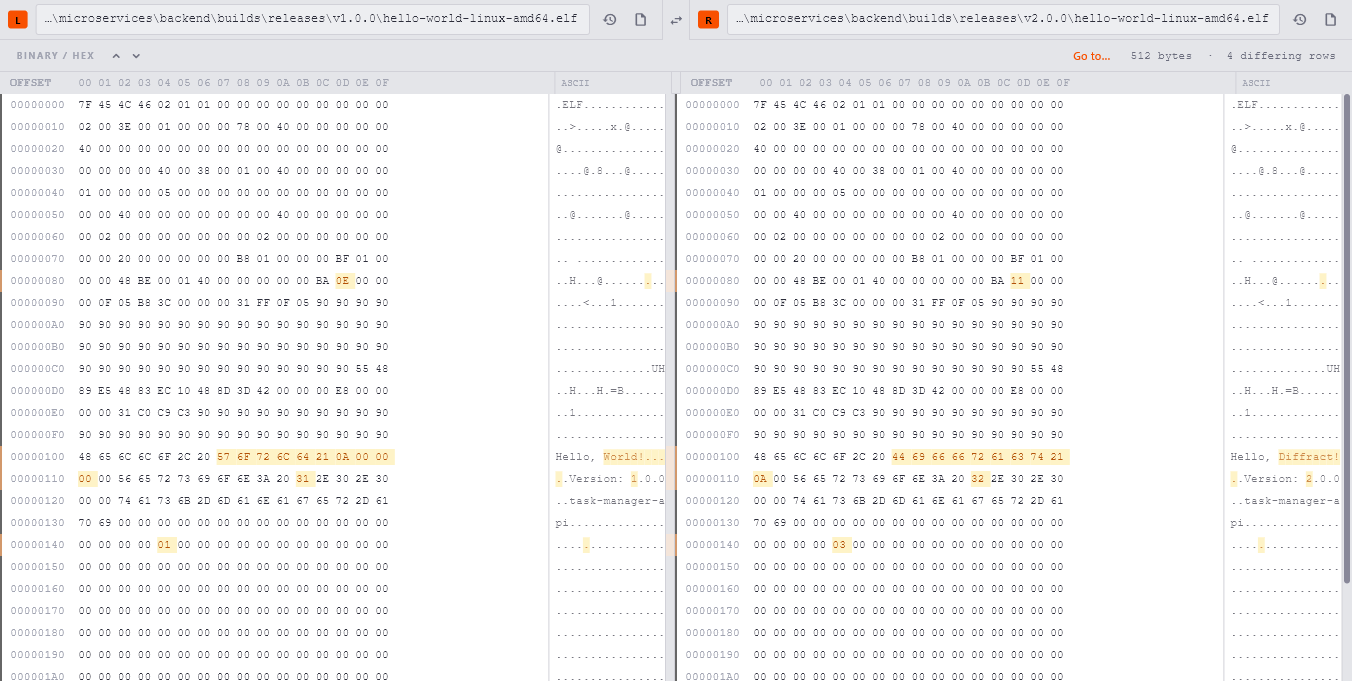Click left offset 00000100

click(x=37, y=457)
